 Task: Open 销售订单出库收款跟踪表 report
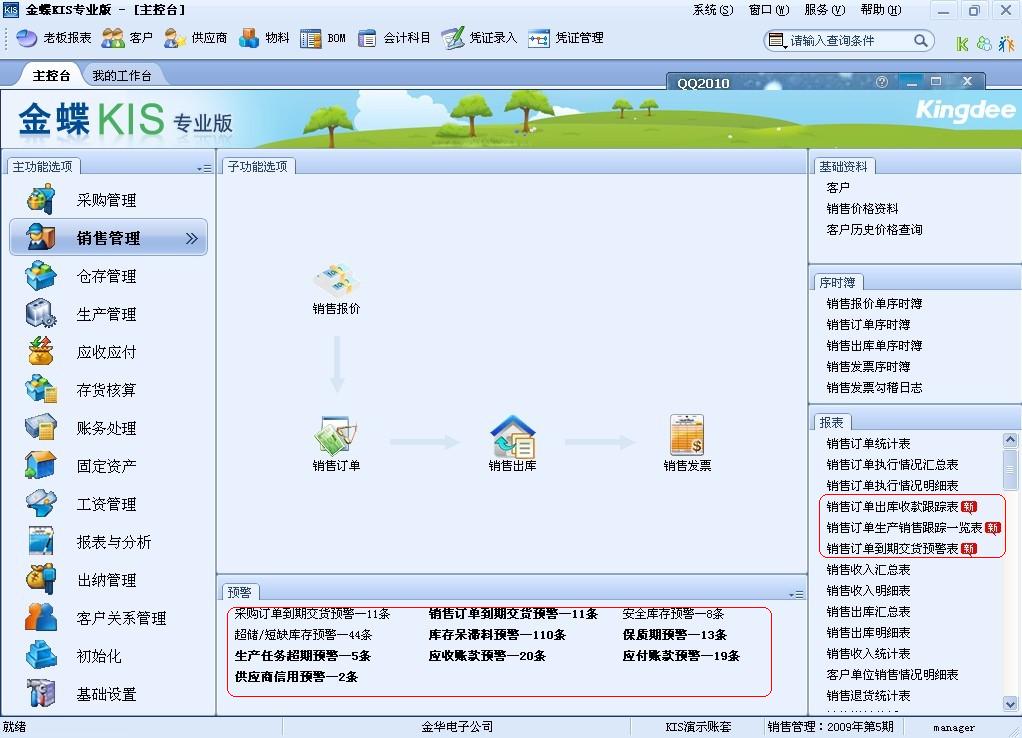pos(892,507)
